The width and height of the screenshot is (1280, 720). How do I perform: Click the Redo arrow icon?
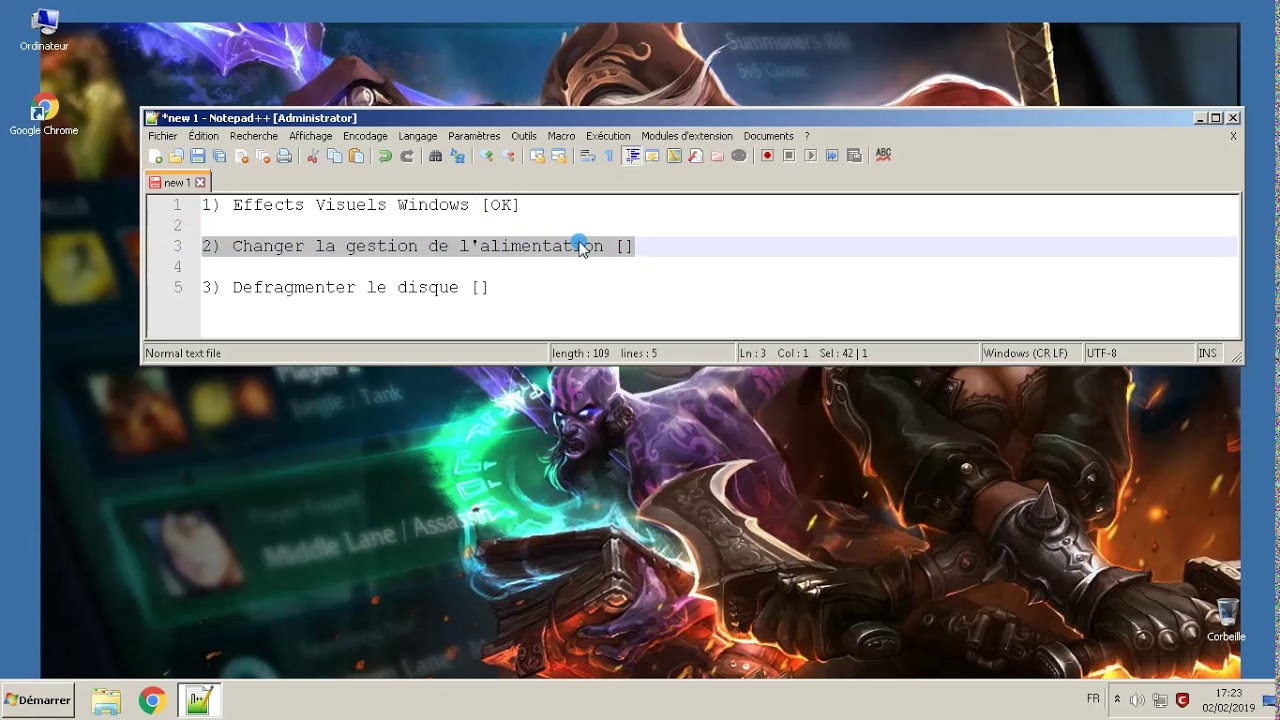(x=407, y=156)
